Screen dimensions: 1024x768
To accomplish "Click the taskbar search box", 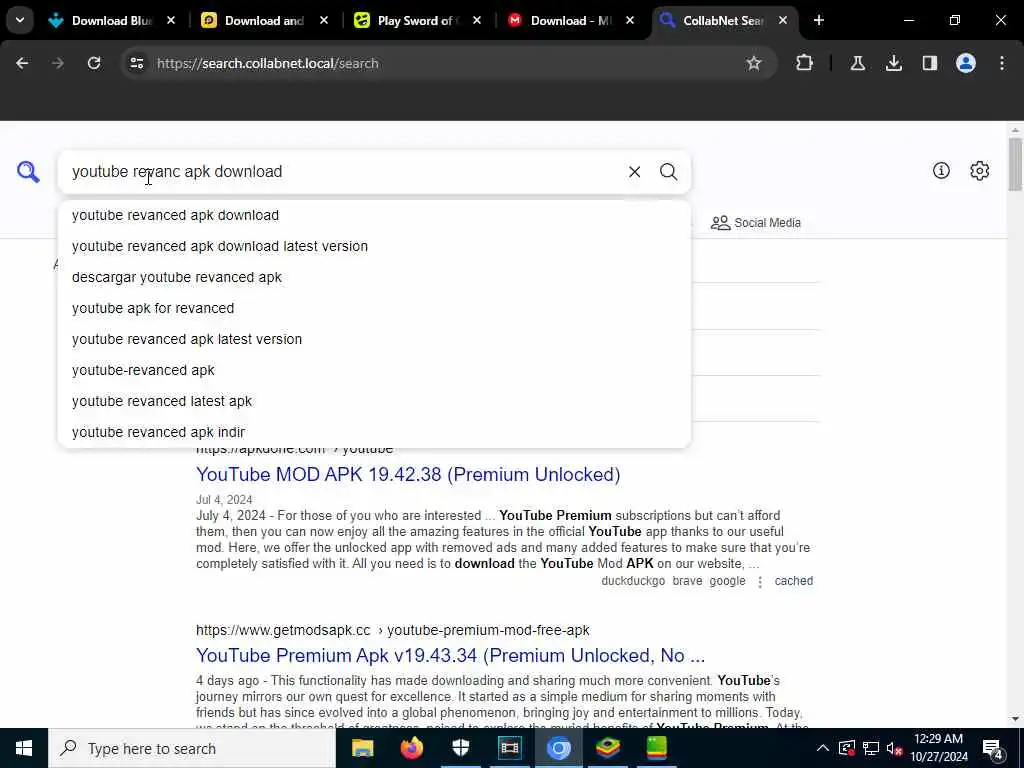I will pyautogui.click(x=192, y=748).
